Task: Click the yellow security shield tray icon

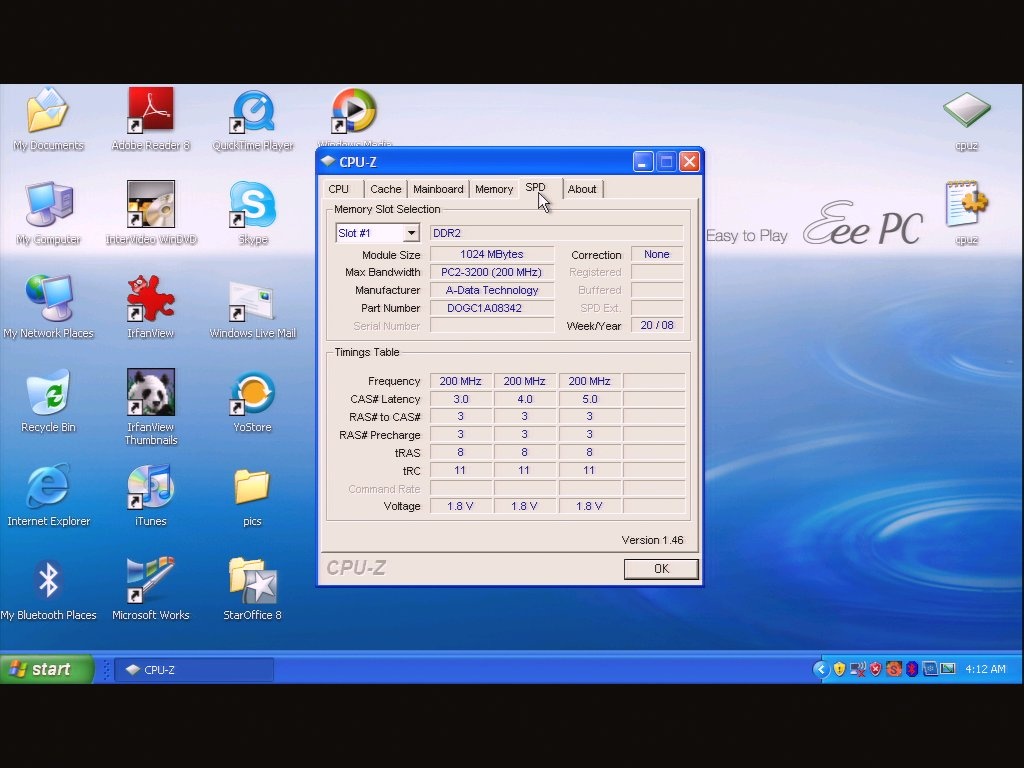Action: point(839,669)
